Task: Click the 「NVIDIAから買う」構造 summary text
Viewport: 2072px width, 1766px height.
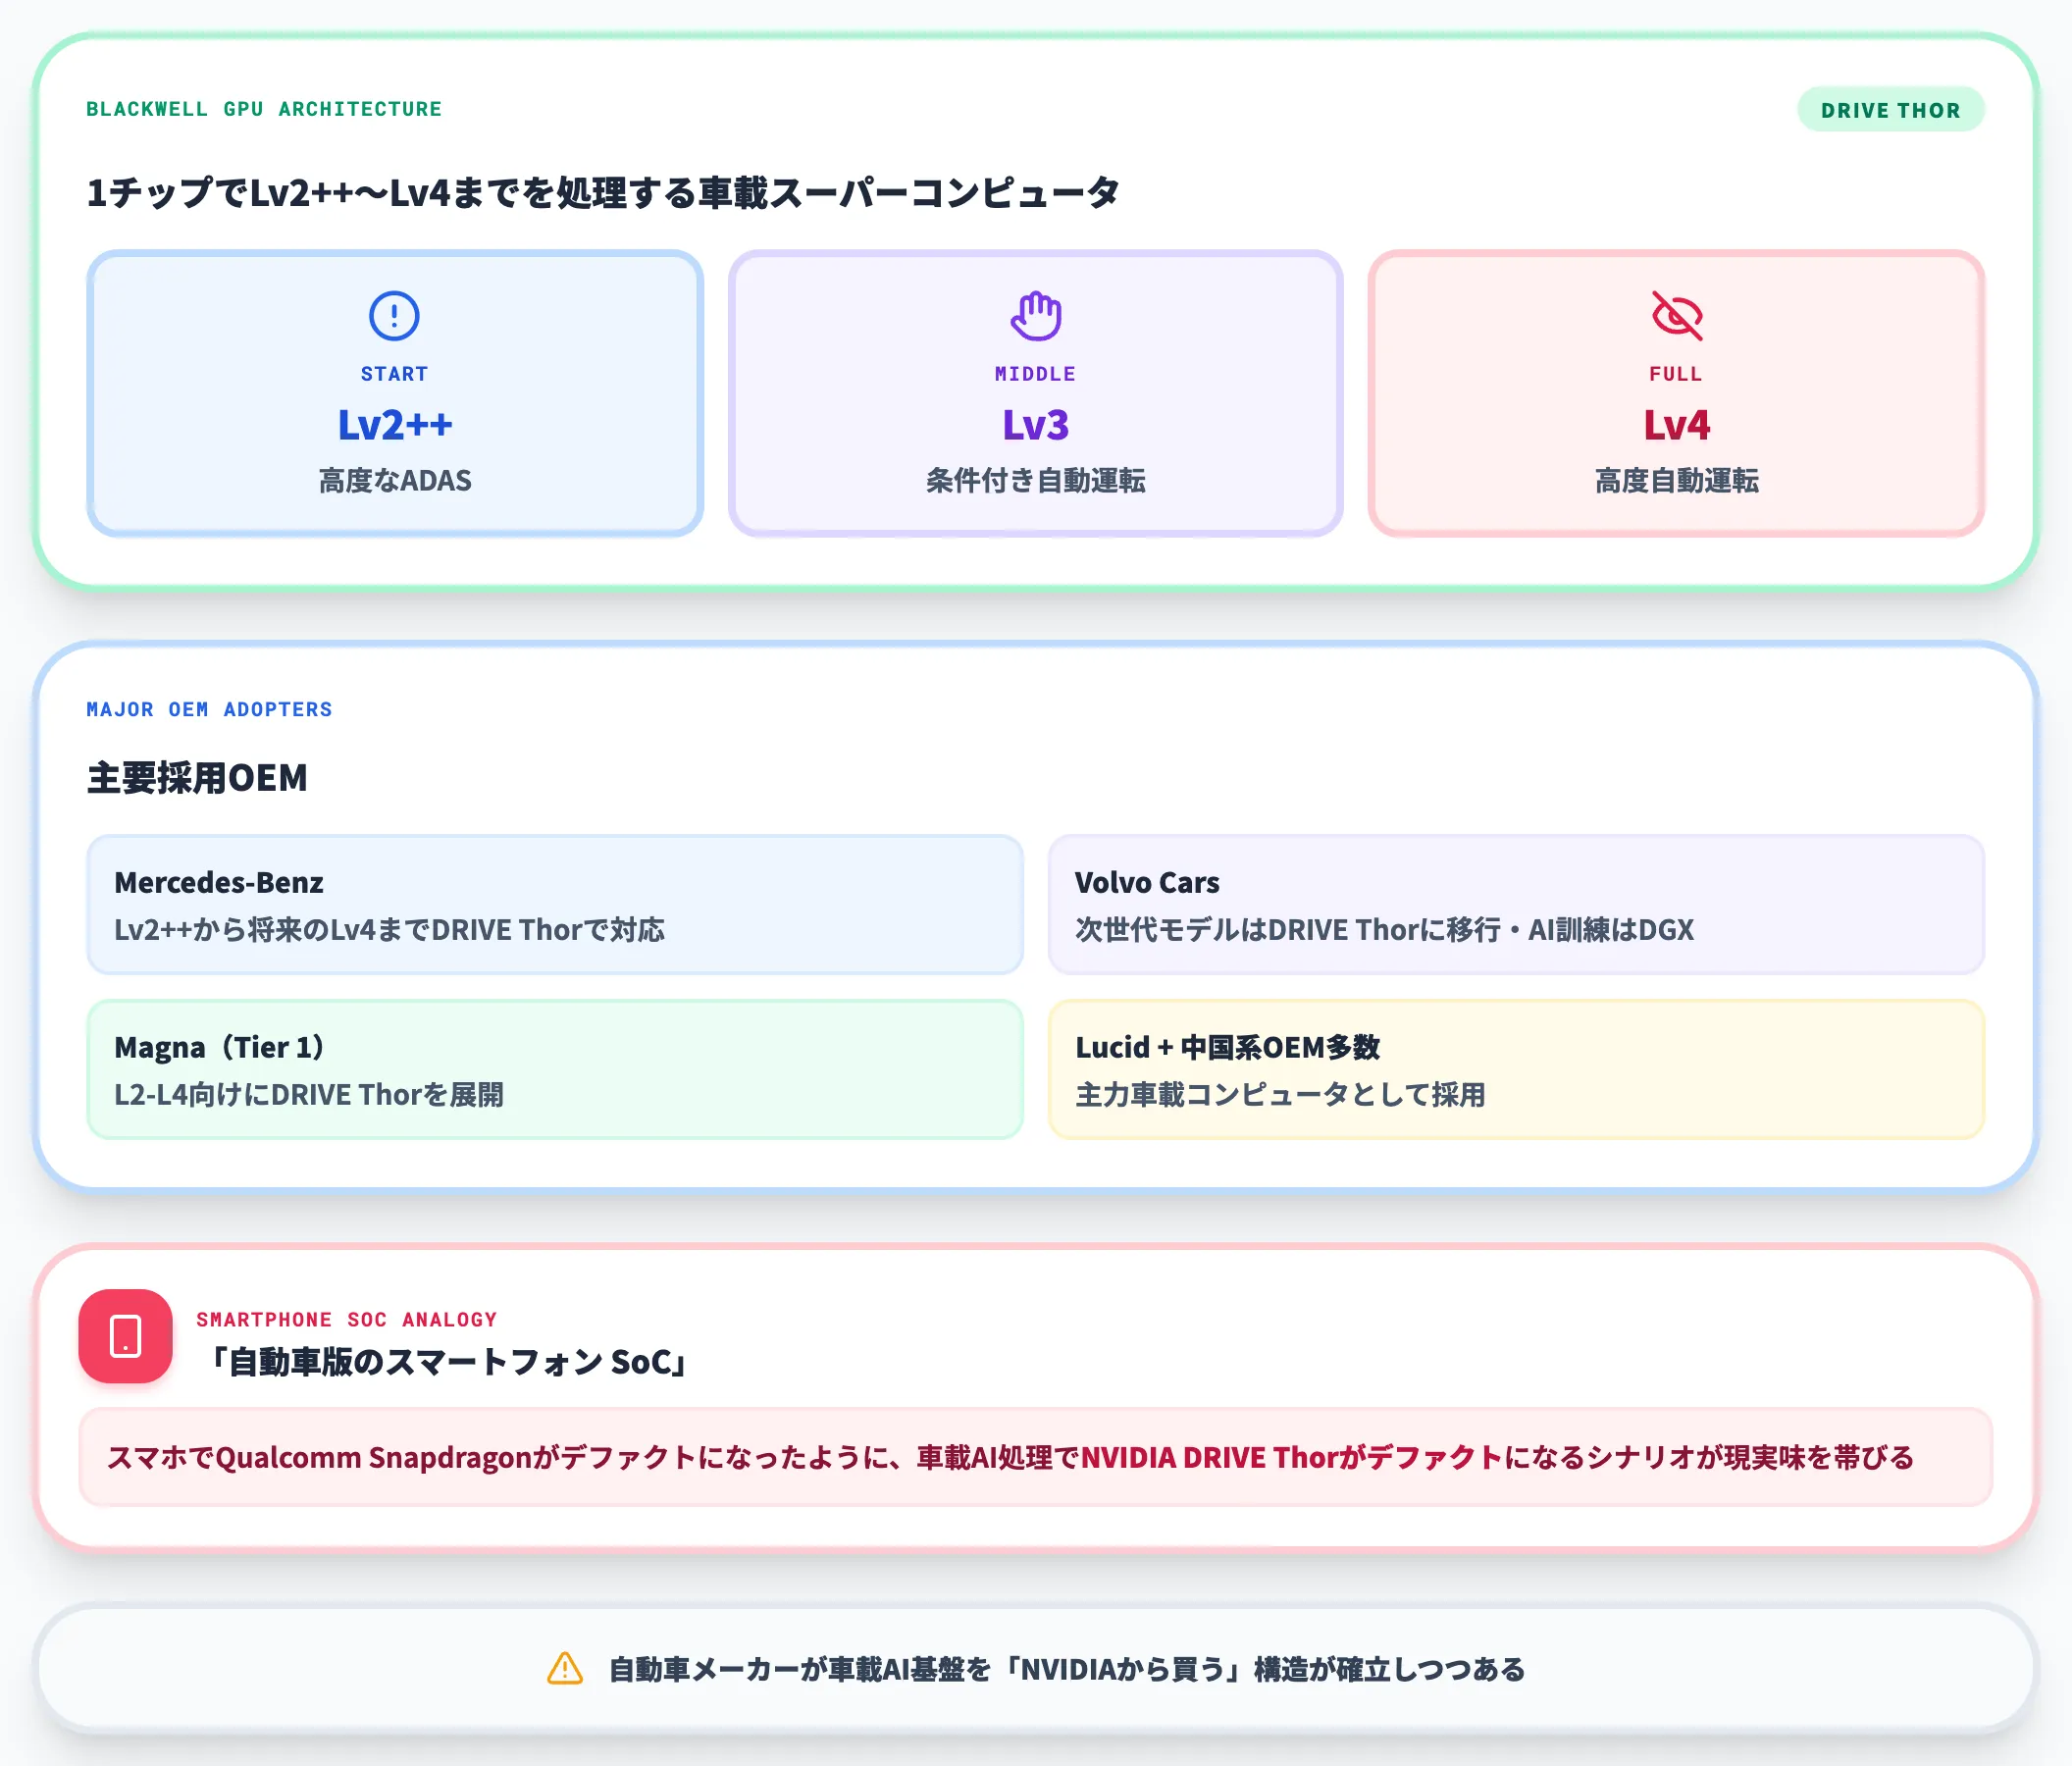Action: tap(1067, 1669)
